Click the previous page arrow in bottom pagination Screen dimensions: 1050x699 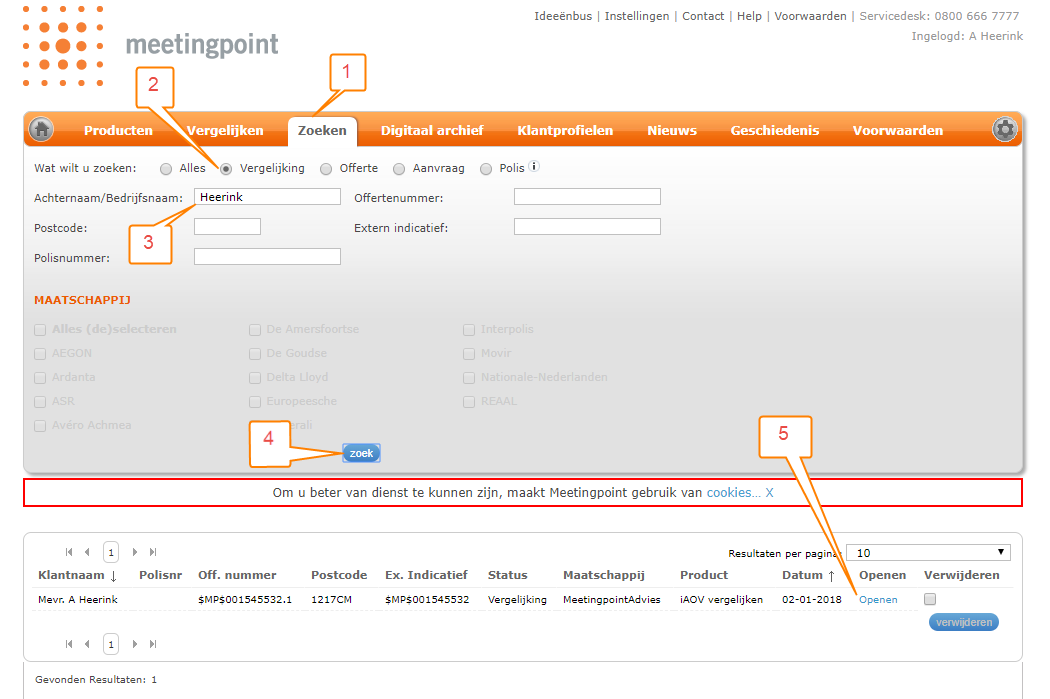click(87, 644)
